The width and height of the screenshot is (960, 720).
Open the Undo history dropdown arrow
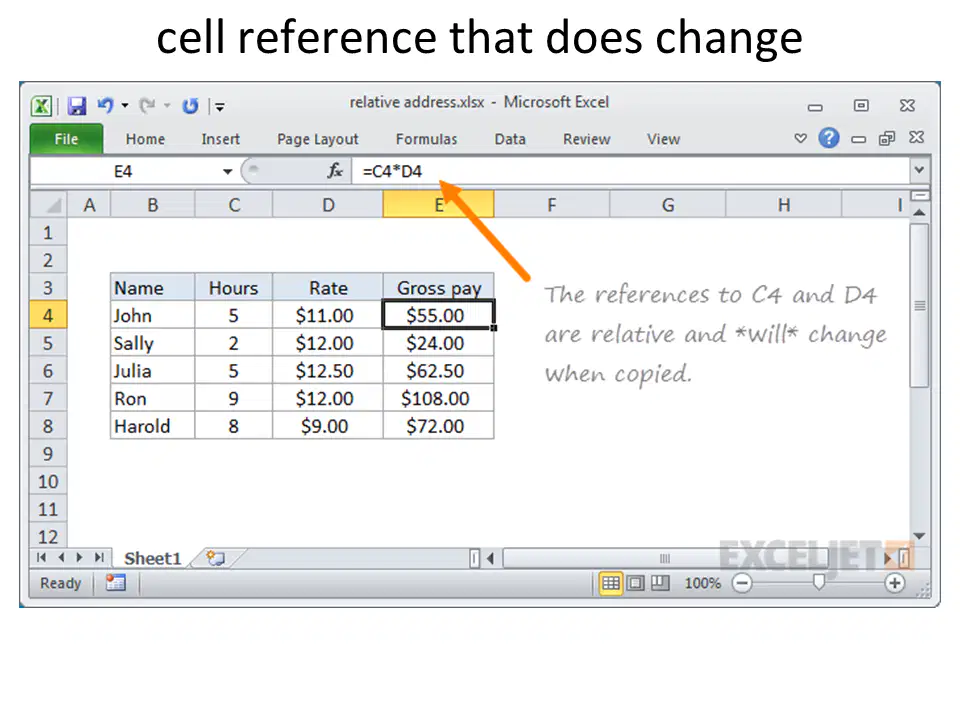point(125,106)
